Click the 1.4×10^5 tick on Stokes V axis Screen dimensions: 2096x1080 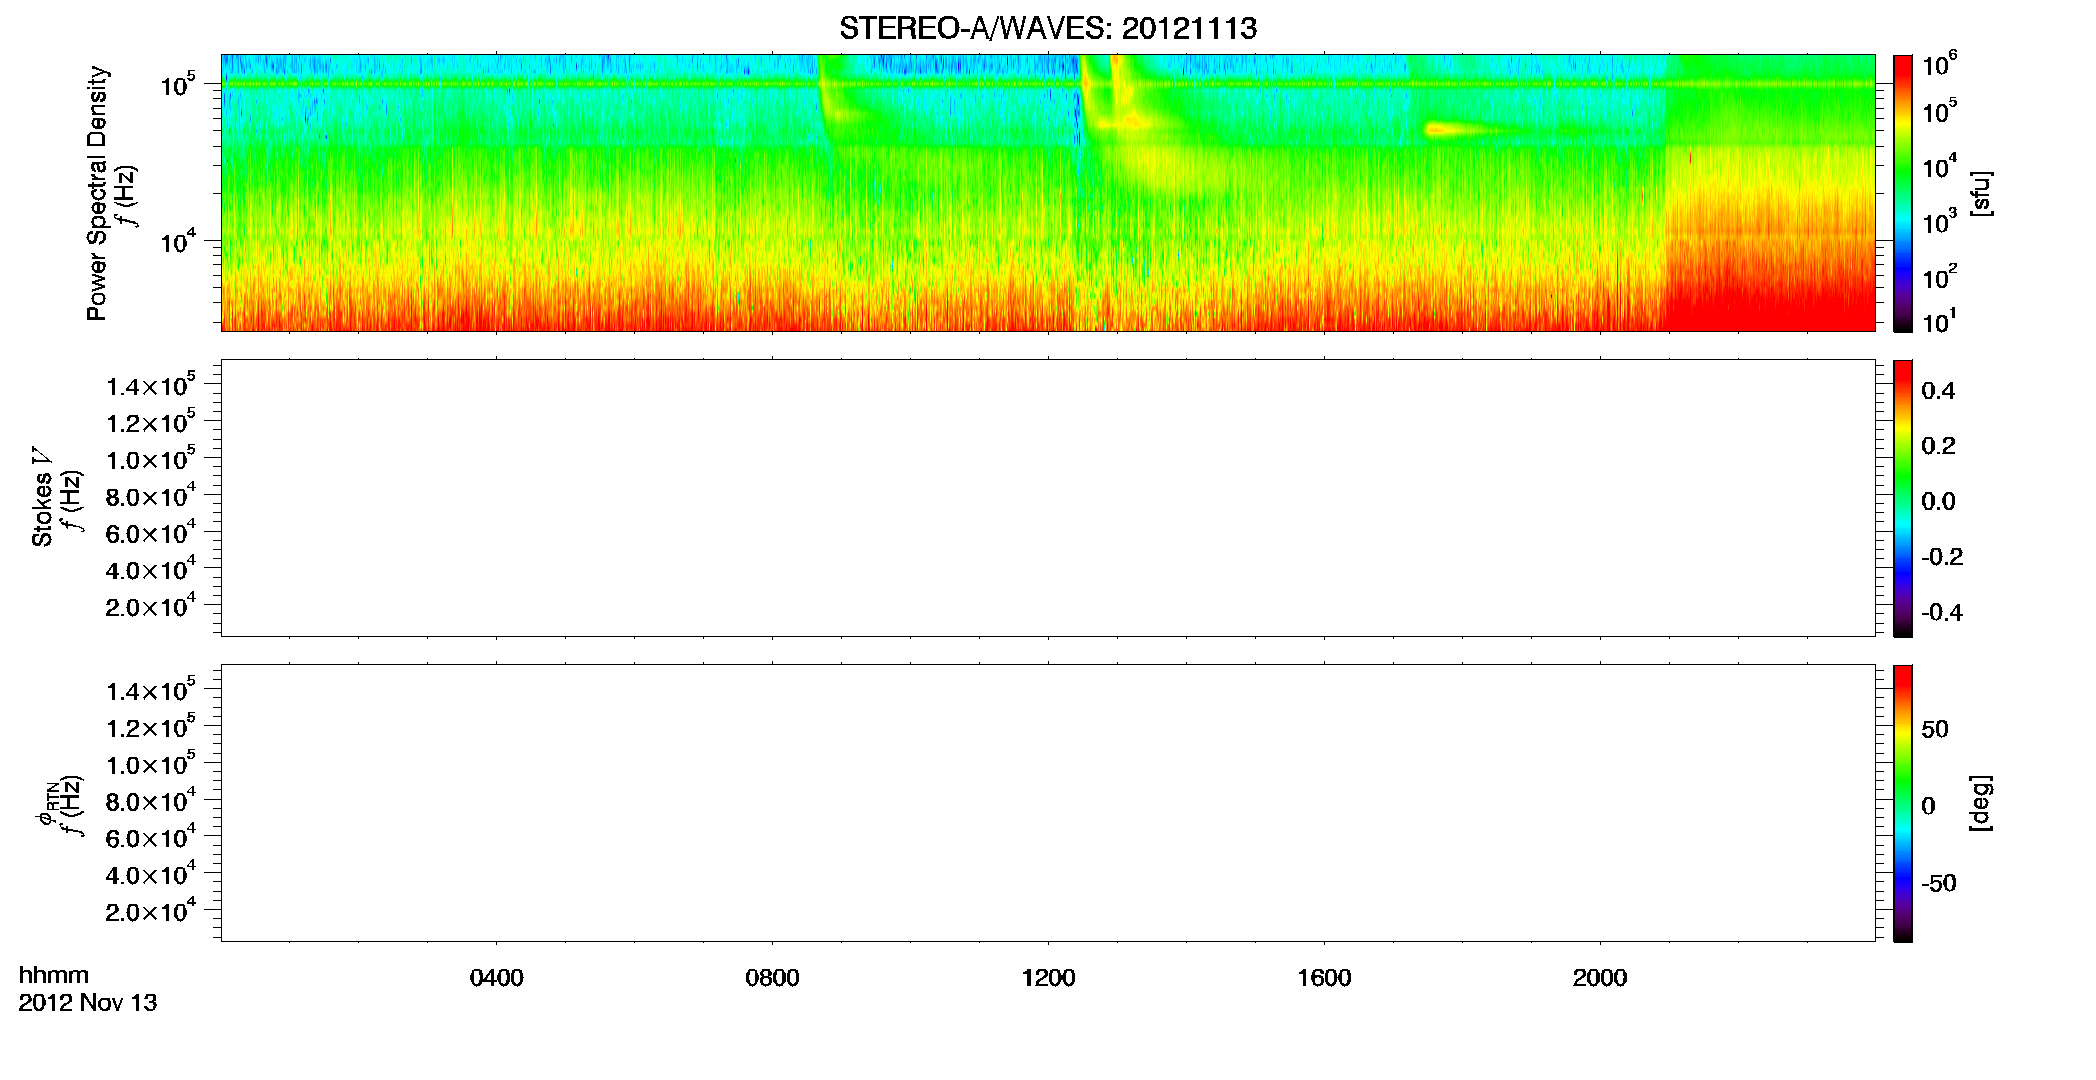(150, 385)
